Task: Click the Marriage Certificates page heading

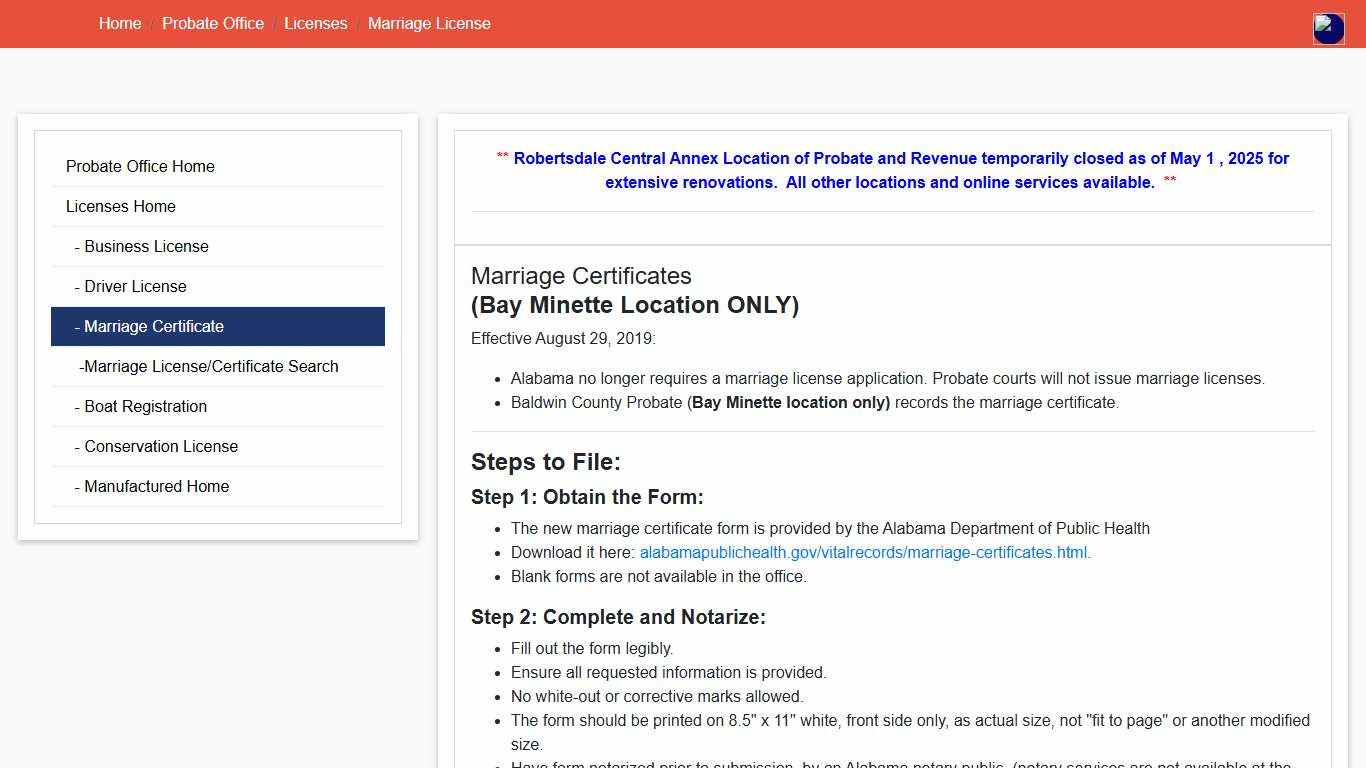Action: pyautogui.click(x=581, y=276)
